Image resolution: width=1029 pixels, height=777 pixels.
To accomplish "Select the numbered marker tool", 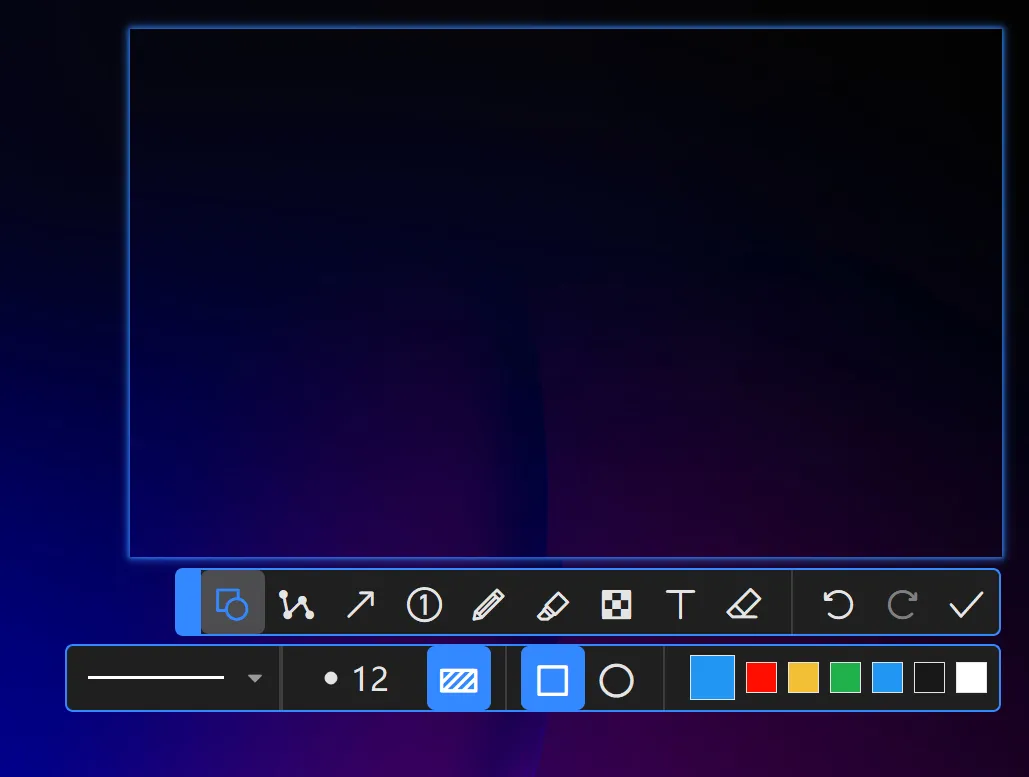I will (424, 604).
